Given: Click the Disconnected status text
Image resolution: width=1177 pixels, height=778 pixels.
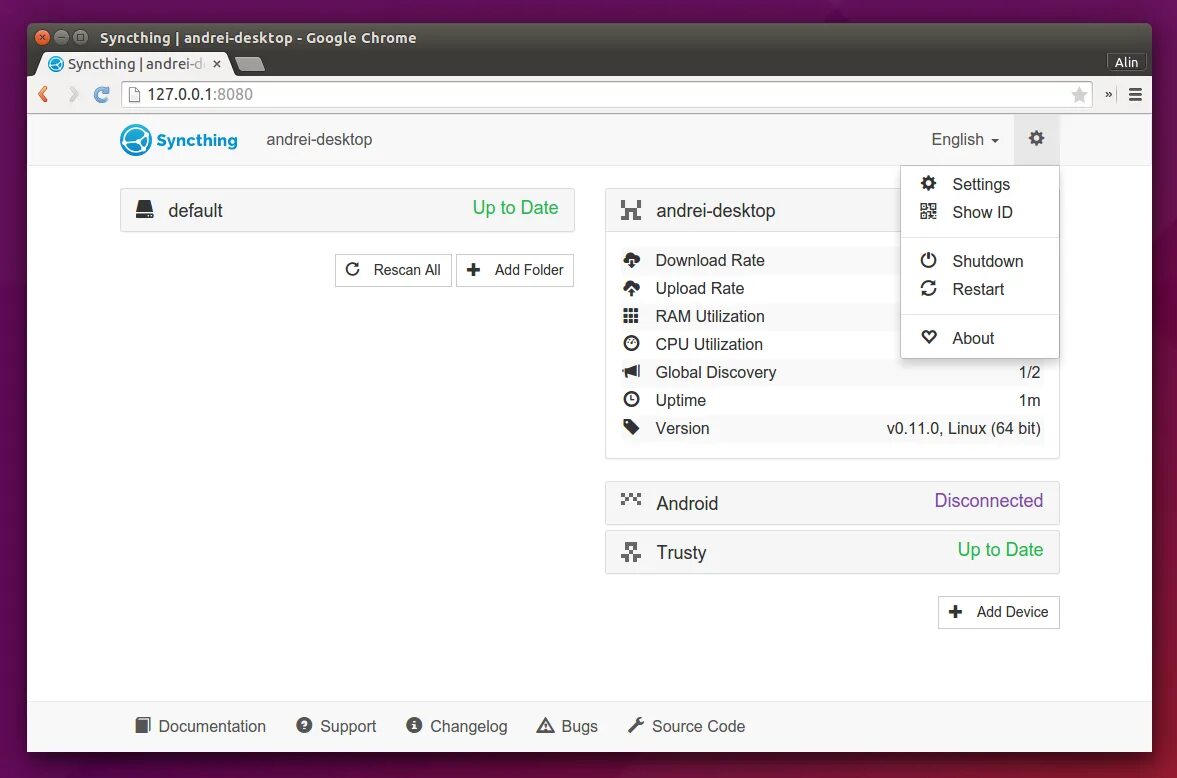Looking at the screenshot, I should click(989, 501).
